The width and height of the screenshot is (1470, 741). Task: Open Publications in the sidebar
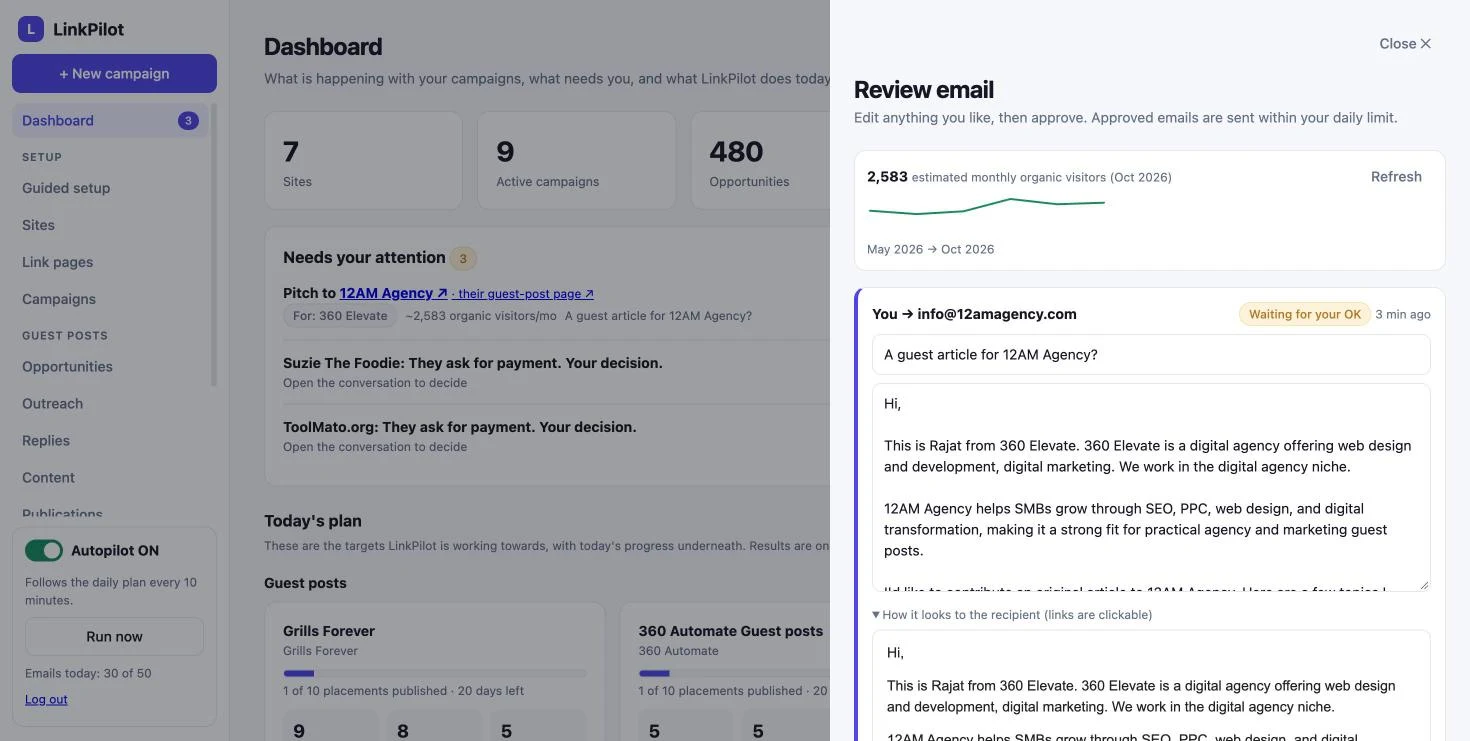62,514
